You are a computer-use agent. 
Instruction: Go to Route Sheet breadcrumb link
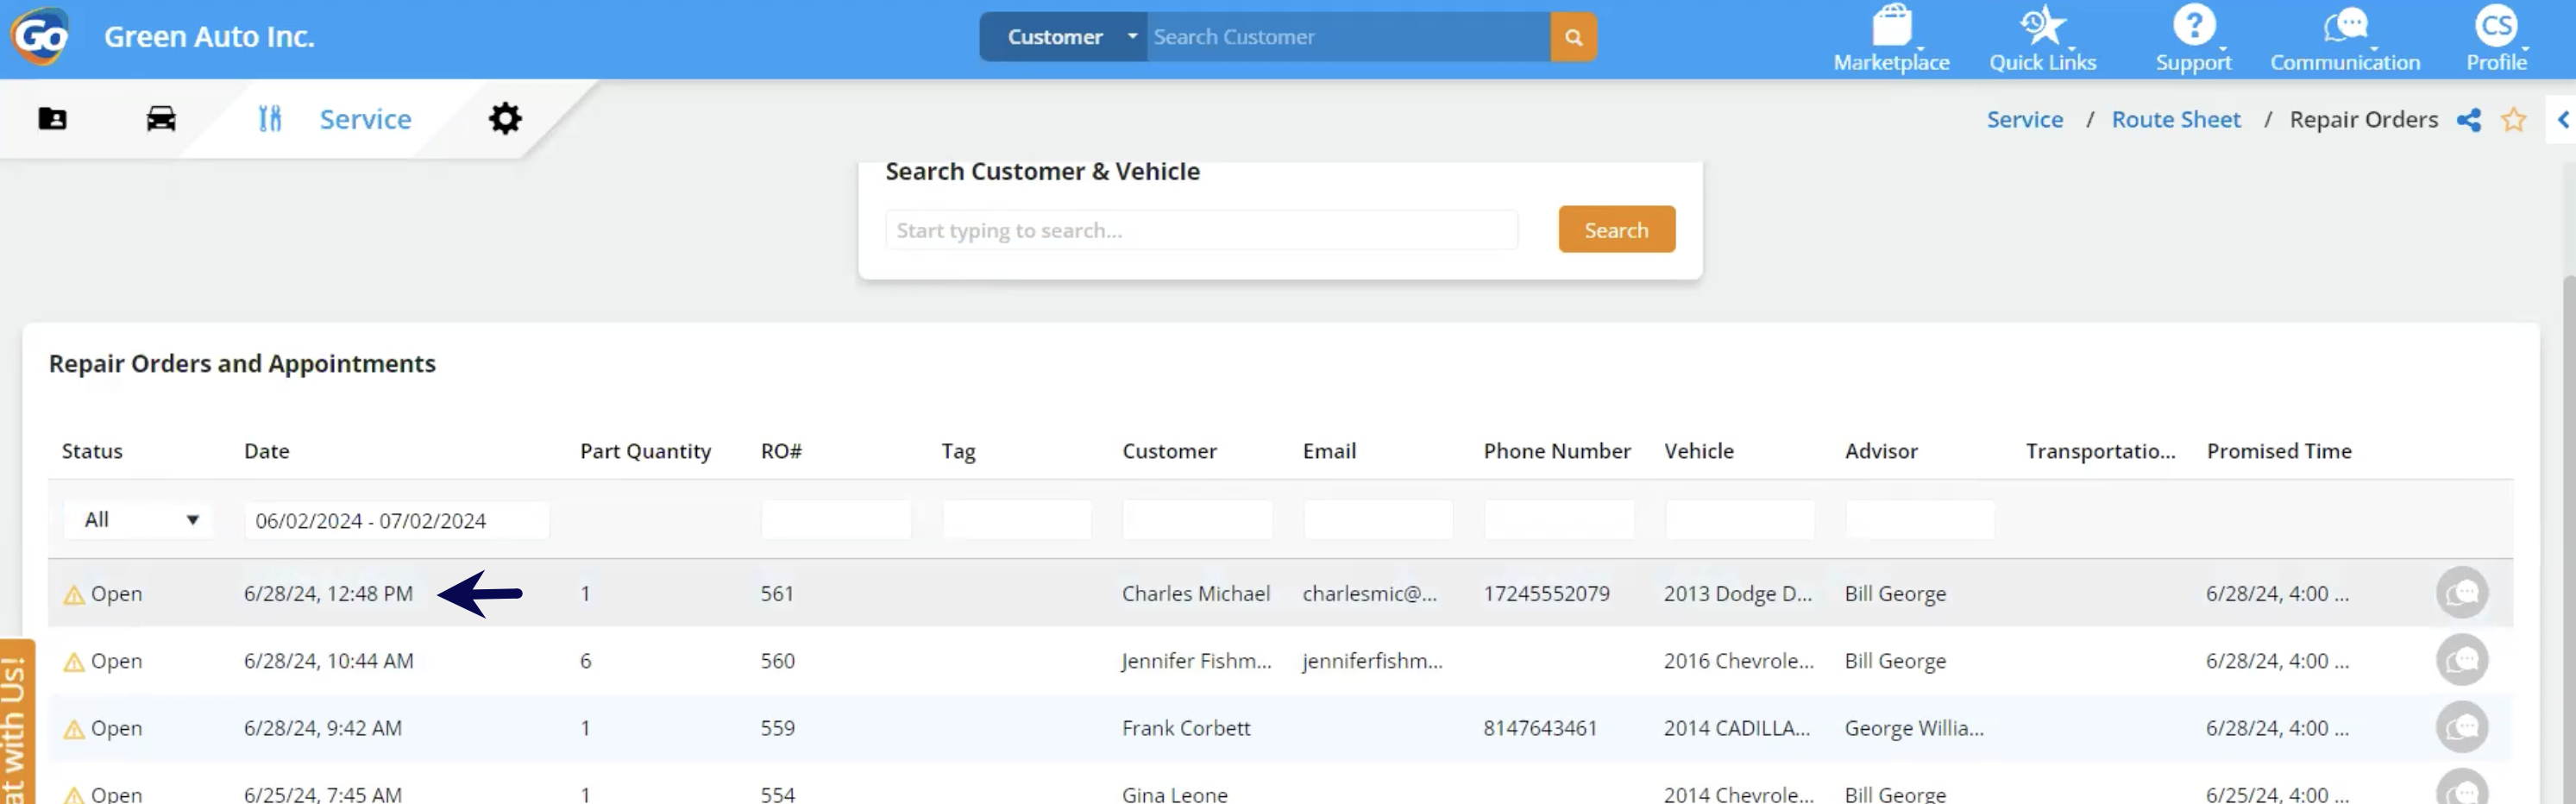click(x=2175, y=120)
